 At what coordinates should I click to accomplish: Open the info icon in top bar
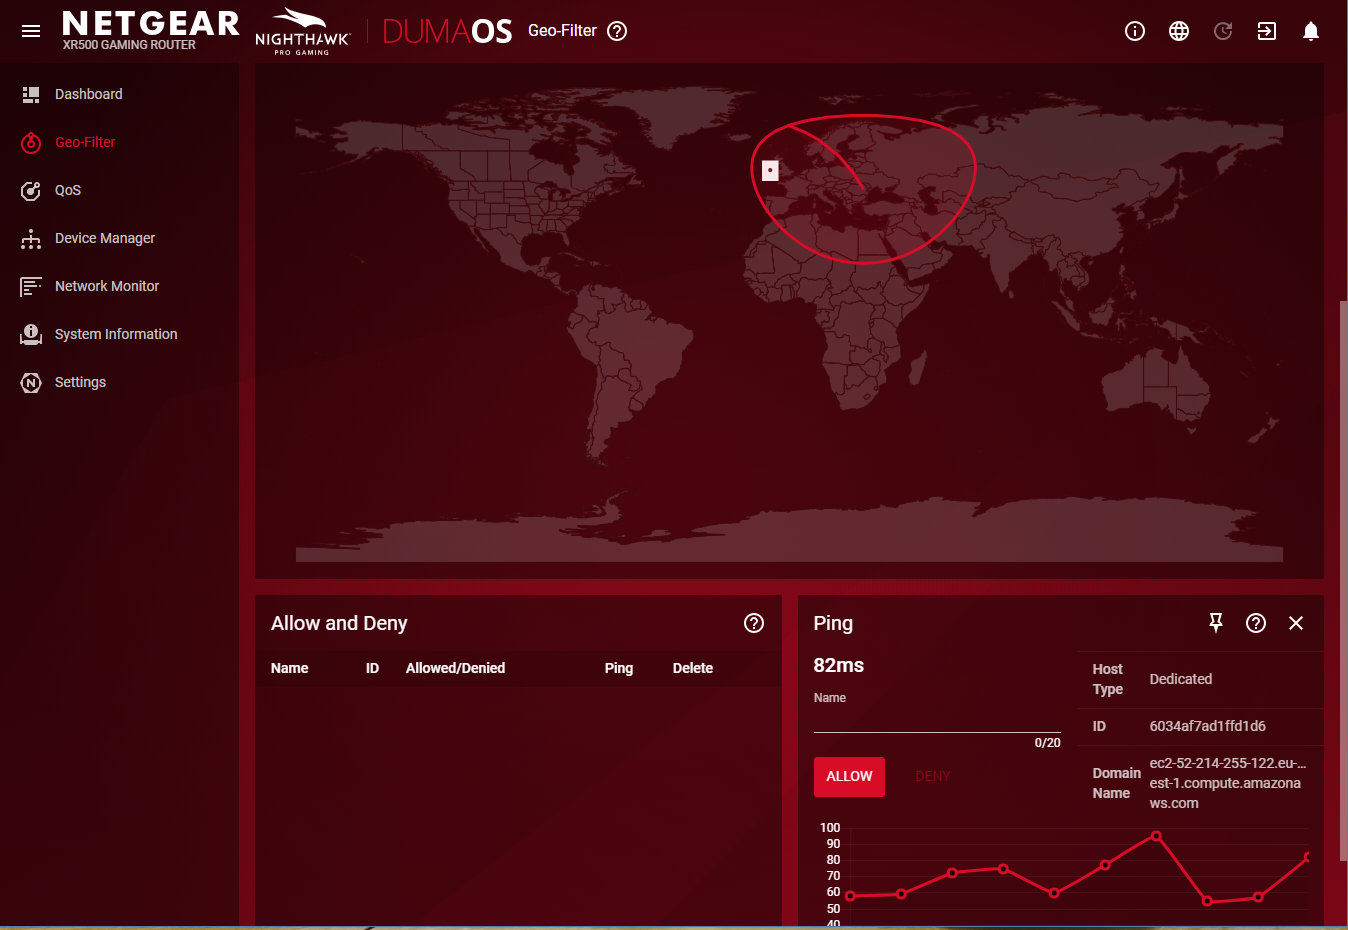[1134, 31]
